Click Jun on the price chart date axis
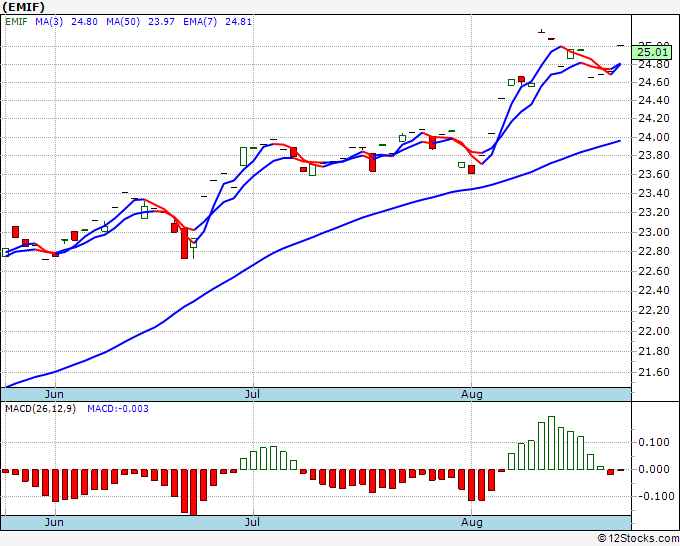Image resolution: width=680 pixels, height=546 pixels. [54, 394]
